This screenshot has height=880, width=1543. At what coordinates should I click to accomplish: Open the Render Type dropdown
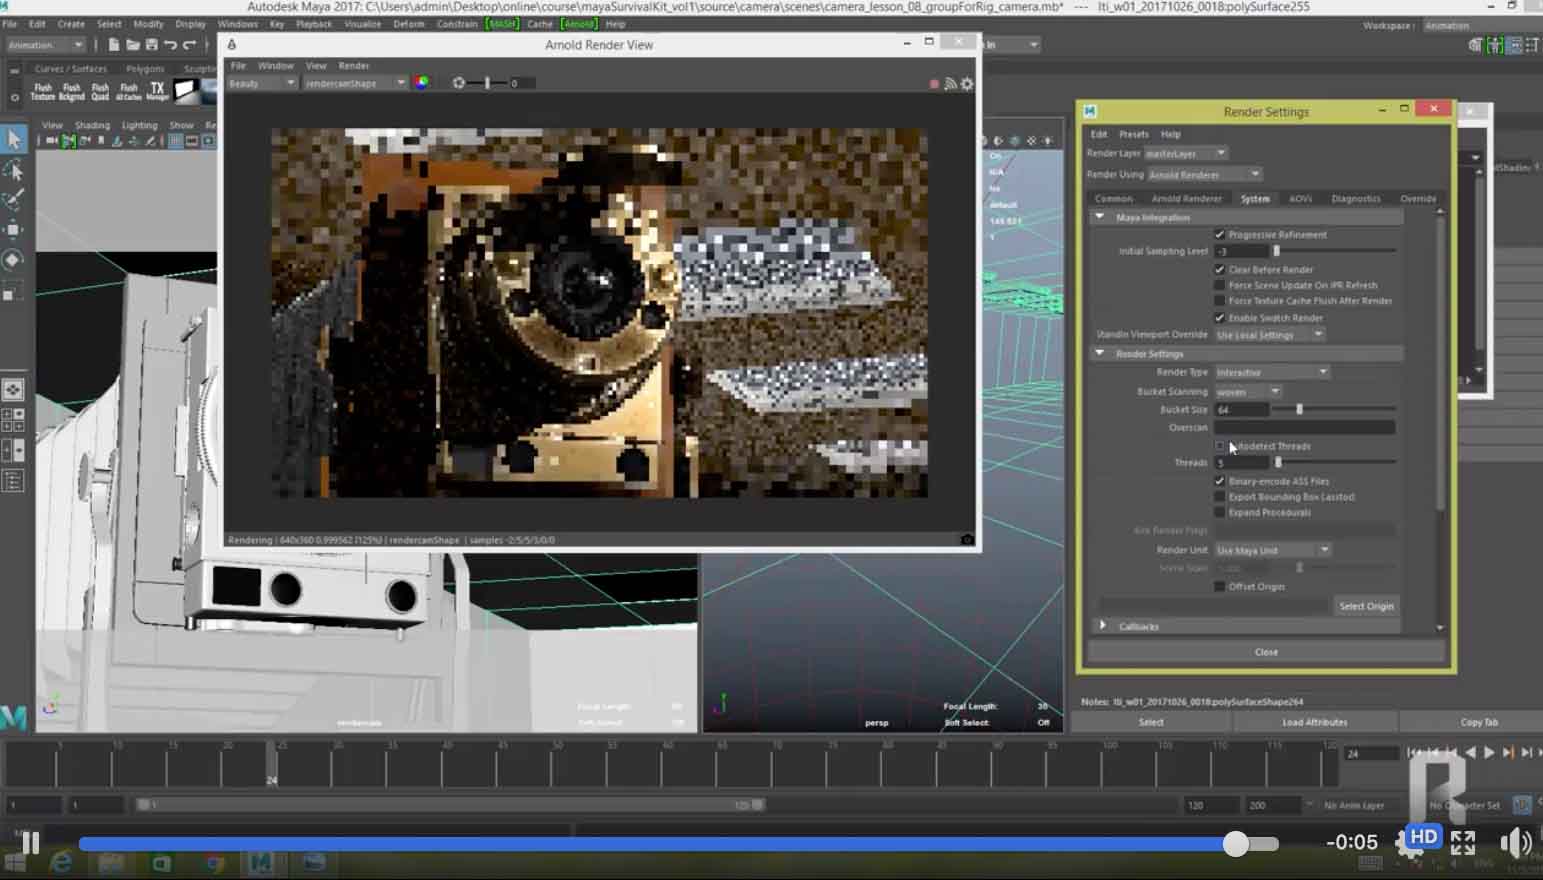[x=1271, y=372]
